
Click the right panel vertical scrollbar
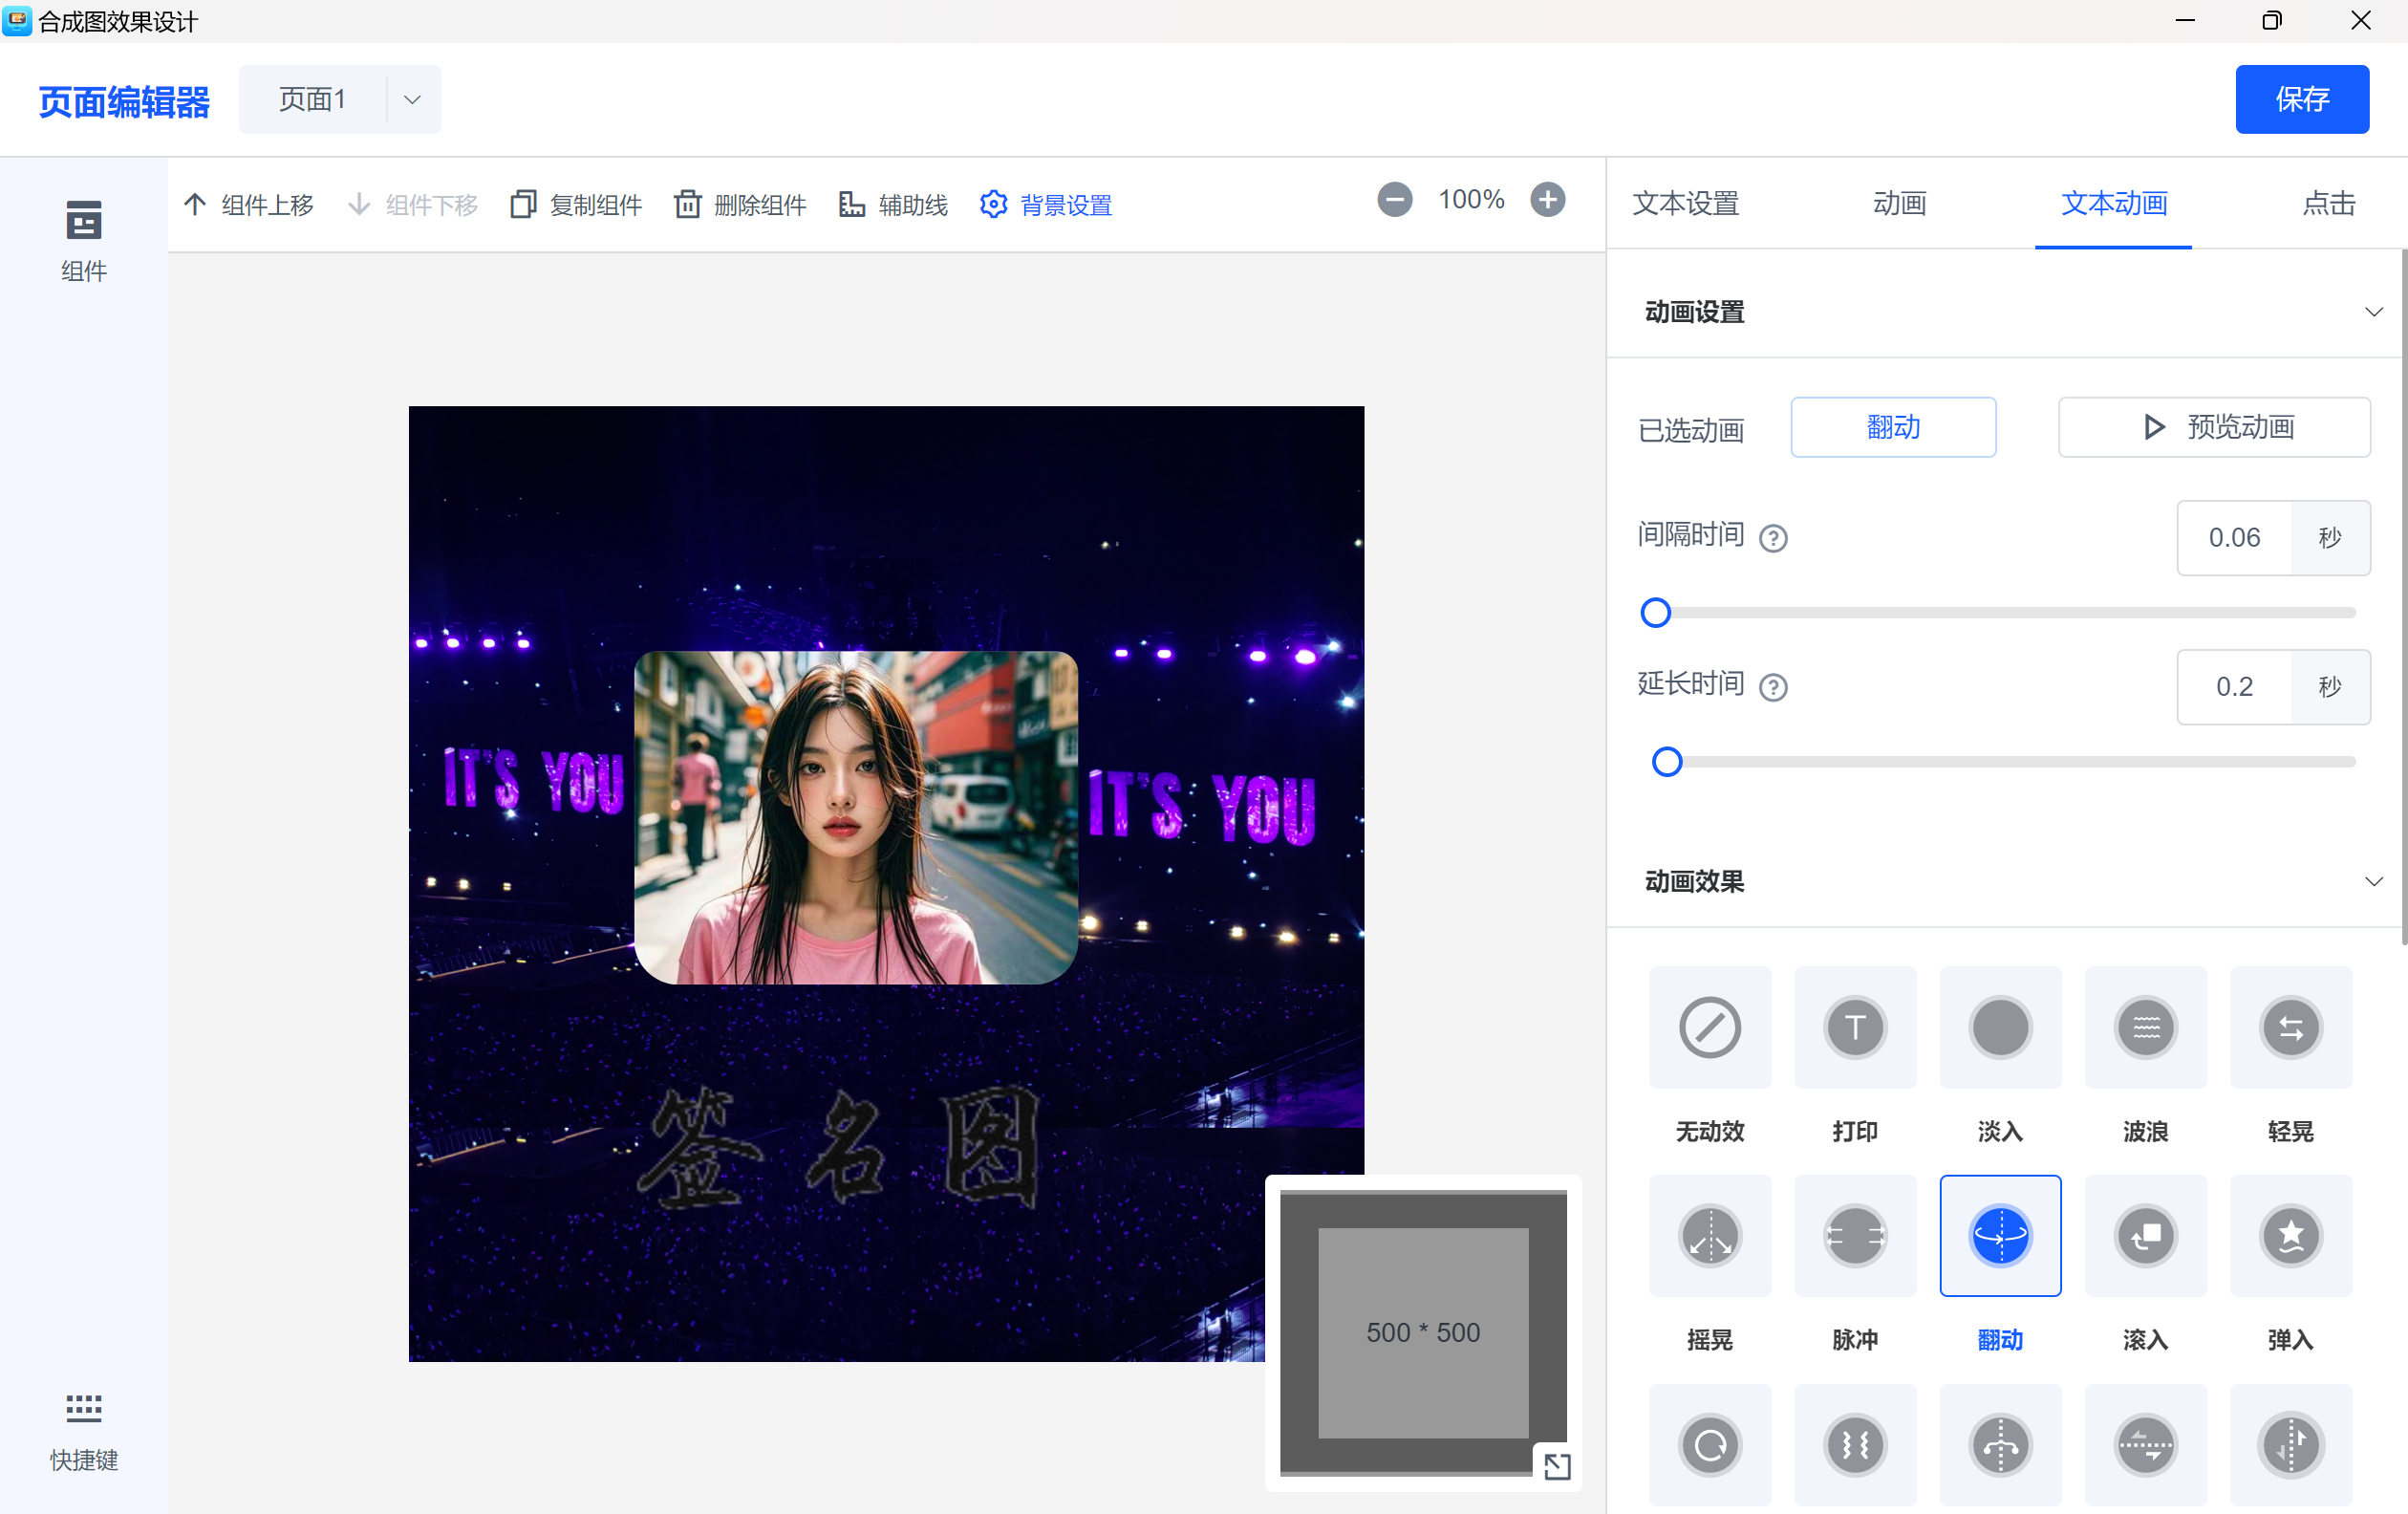click(x=2402, y=598)
